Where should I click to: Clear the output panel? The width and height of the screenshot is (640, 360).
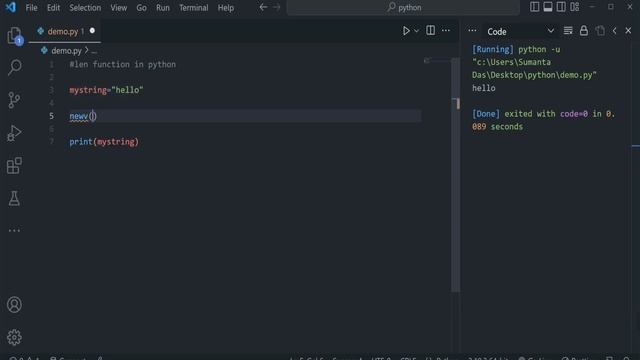click(x=568, y=31)
